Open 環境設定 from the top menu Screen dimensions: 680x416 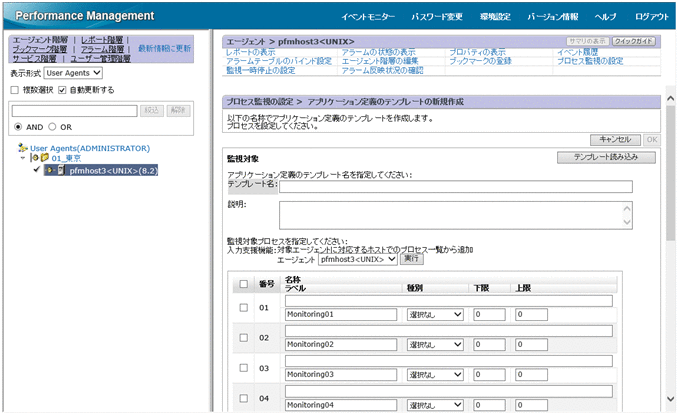point(495,16)
